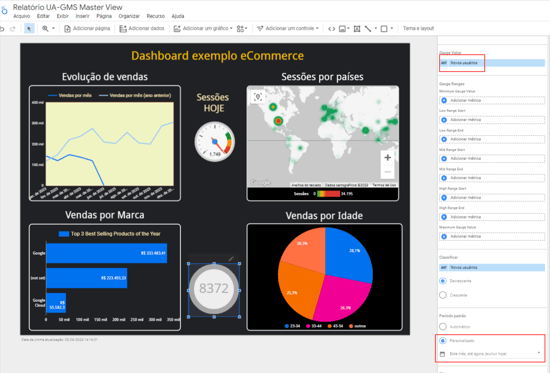550x373 pixels.
Task: Select the arrow selection mode tool
Action: coord(29,28)
